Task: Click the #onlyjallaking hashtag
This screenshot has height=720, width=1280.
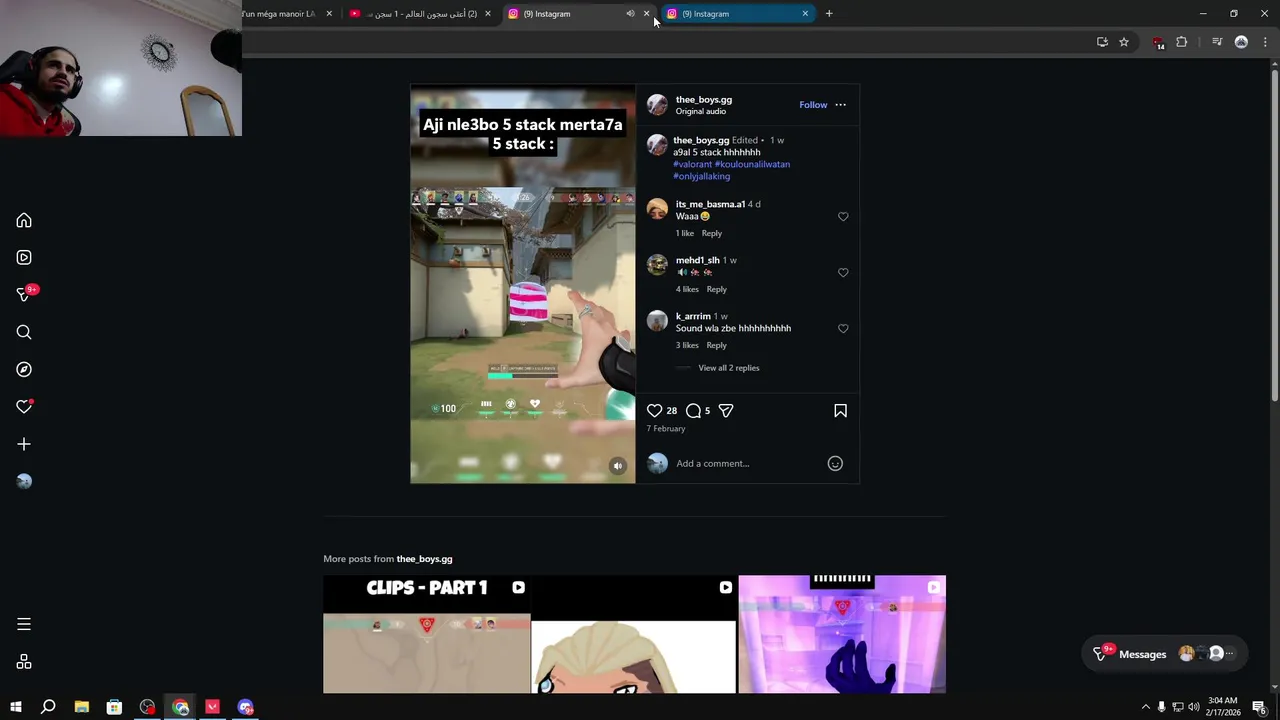Action: (702, 176)
